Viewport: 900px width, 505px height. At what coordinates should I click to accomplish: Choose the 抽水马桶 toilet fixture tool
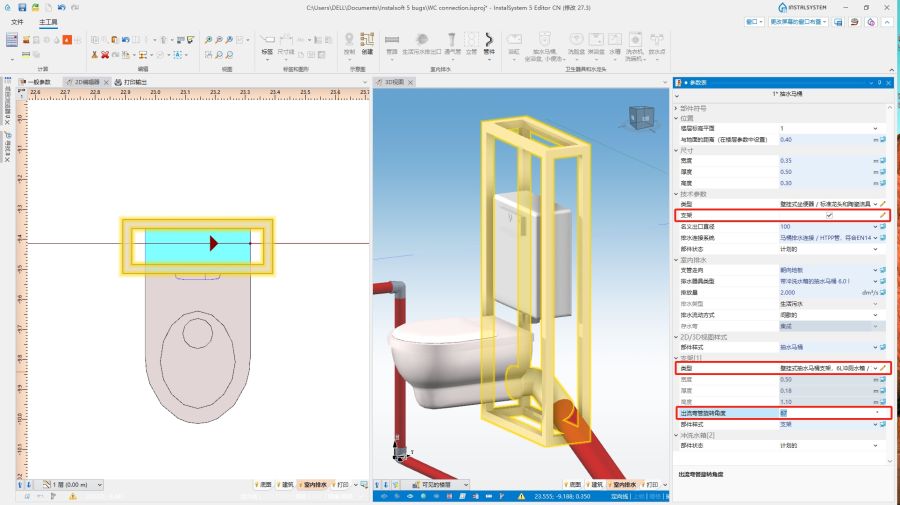544,42
